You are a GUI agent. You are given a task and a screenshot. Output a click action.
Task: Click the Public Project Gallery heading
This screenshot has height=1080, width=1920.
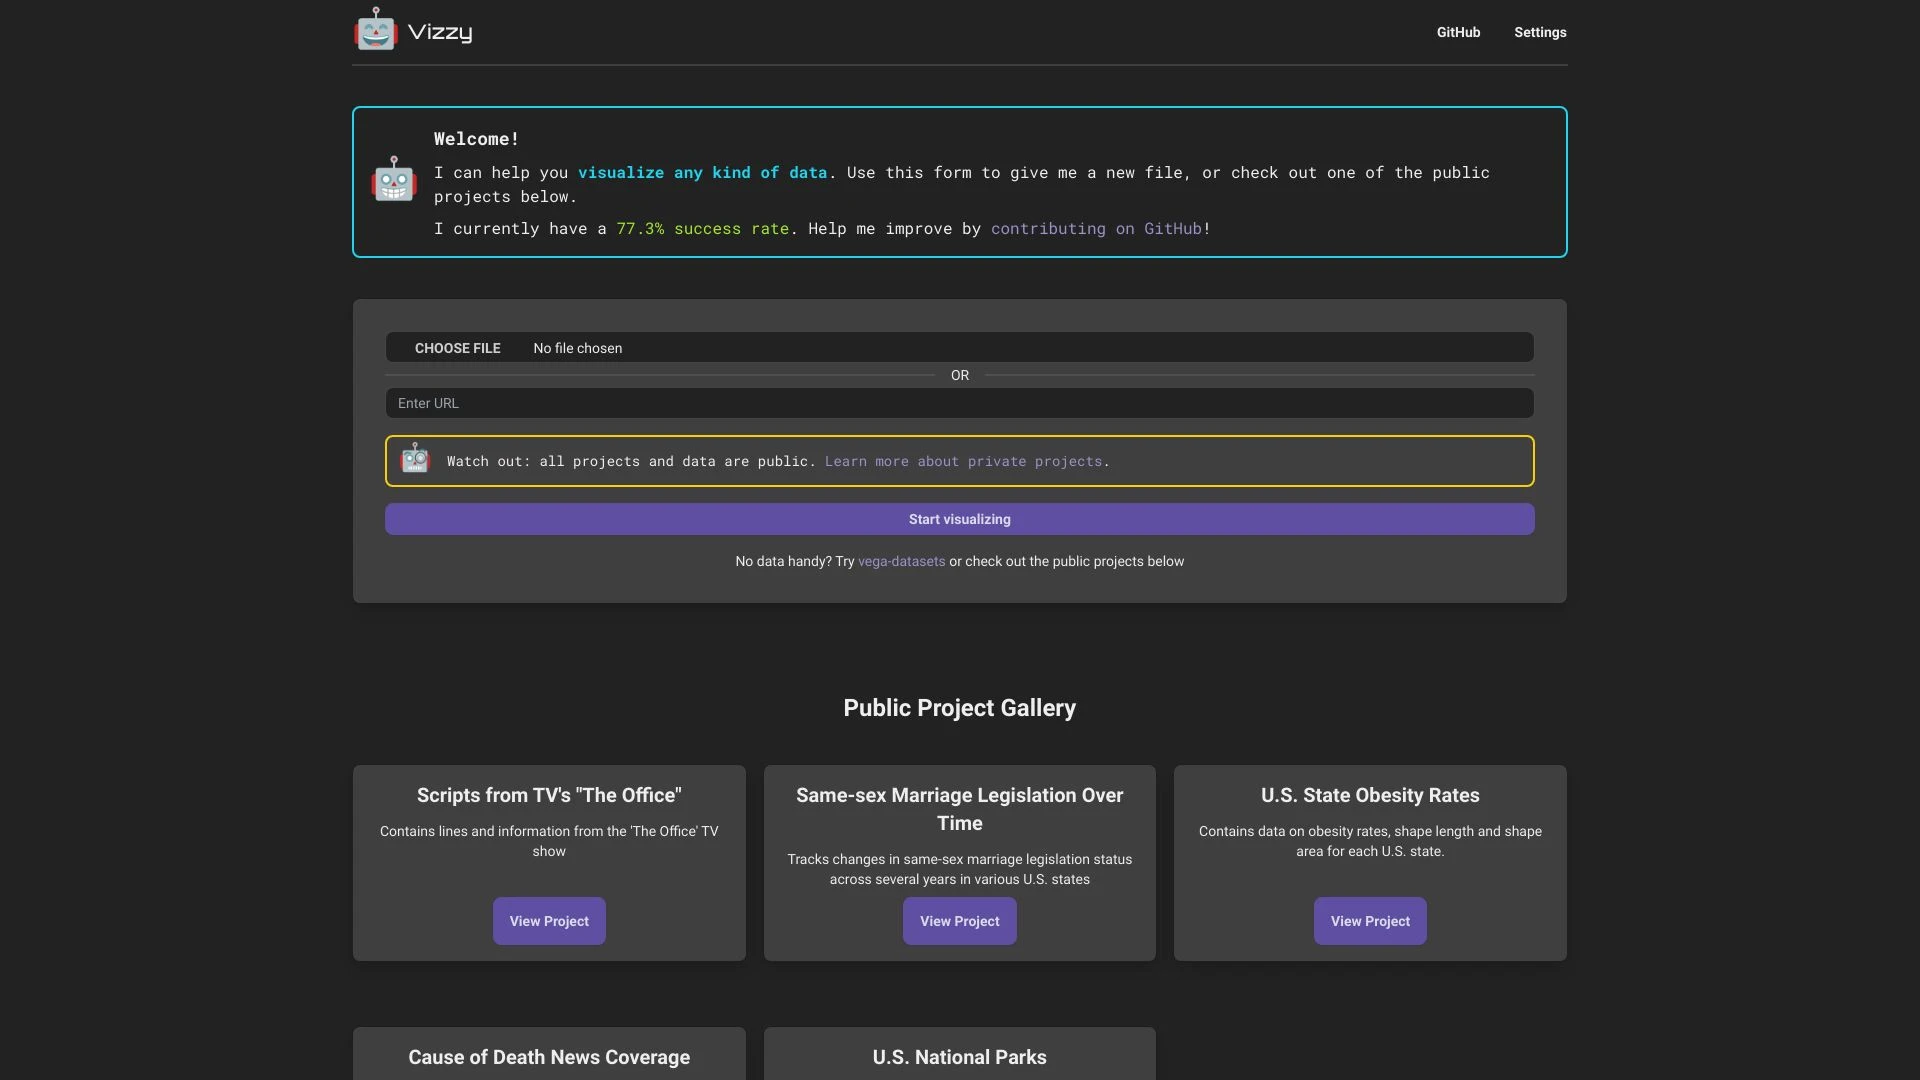point(959,708)
